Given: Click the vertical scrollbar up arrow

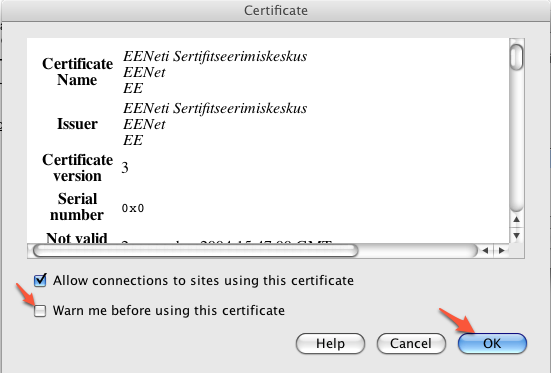Looking at the screenshot, I should (516, 219).
